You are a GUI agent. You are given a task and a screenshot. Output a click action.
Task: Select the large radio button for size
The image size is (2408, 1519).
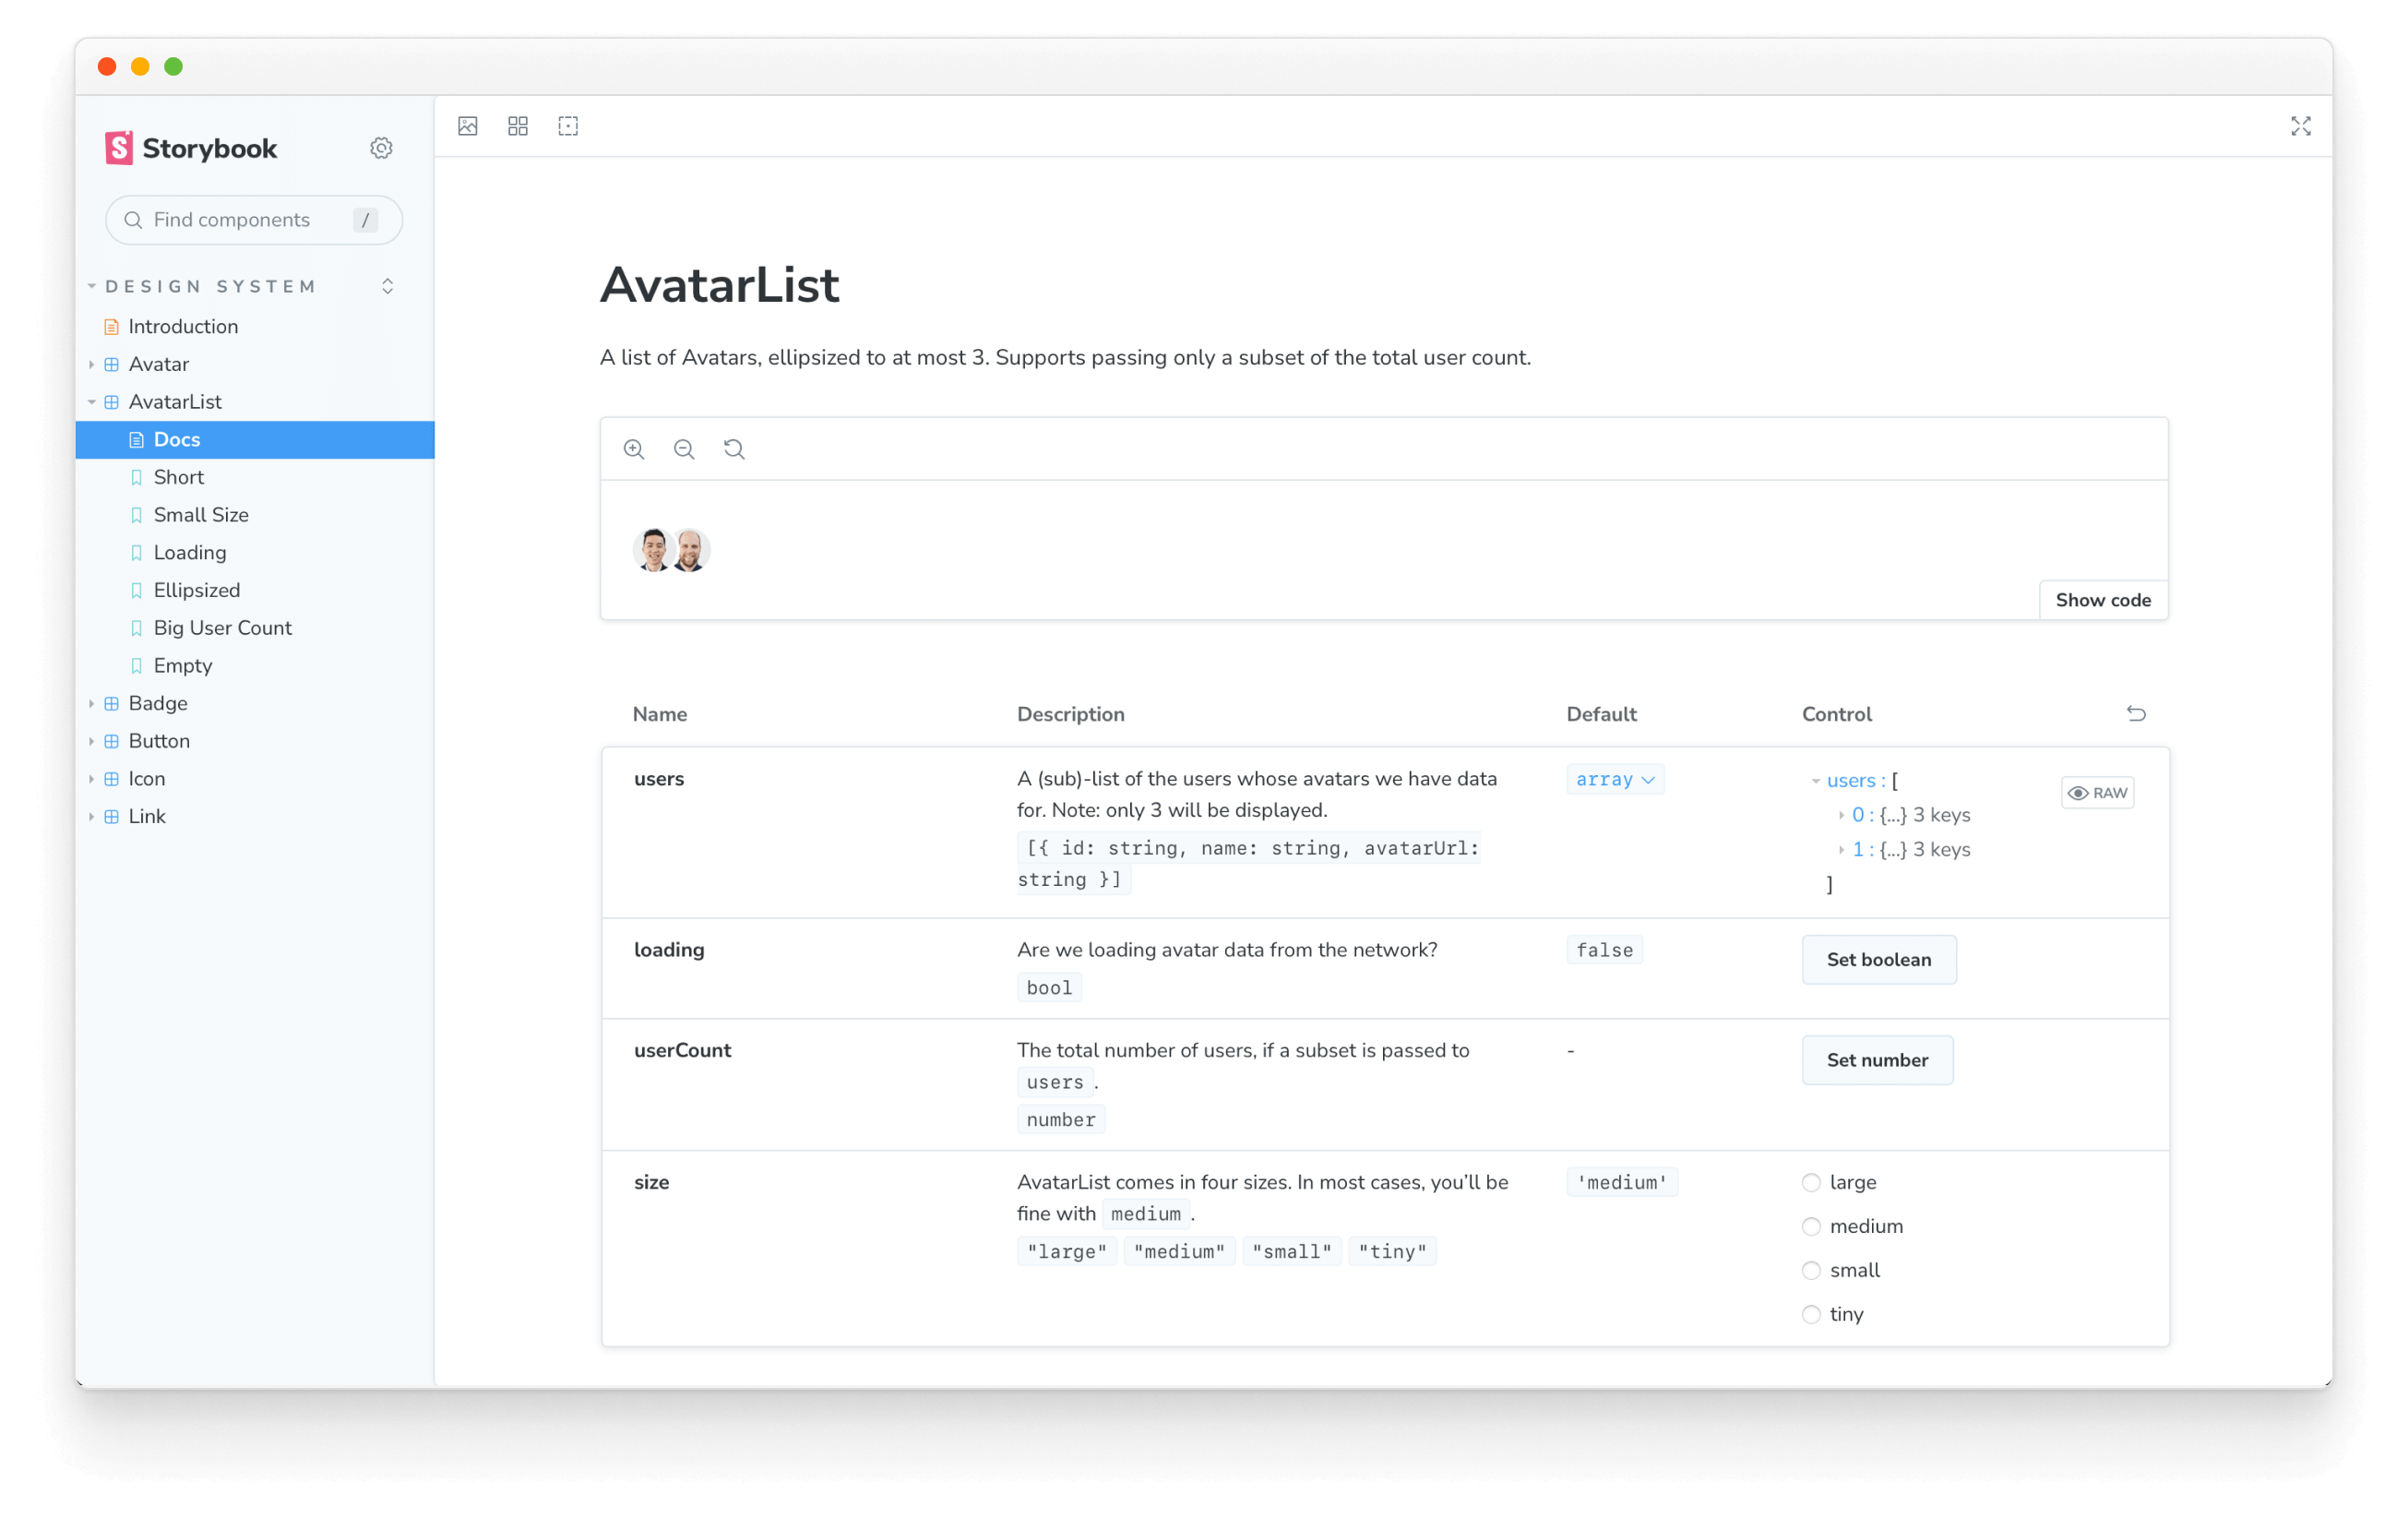1812,1181
